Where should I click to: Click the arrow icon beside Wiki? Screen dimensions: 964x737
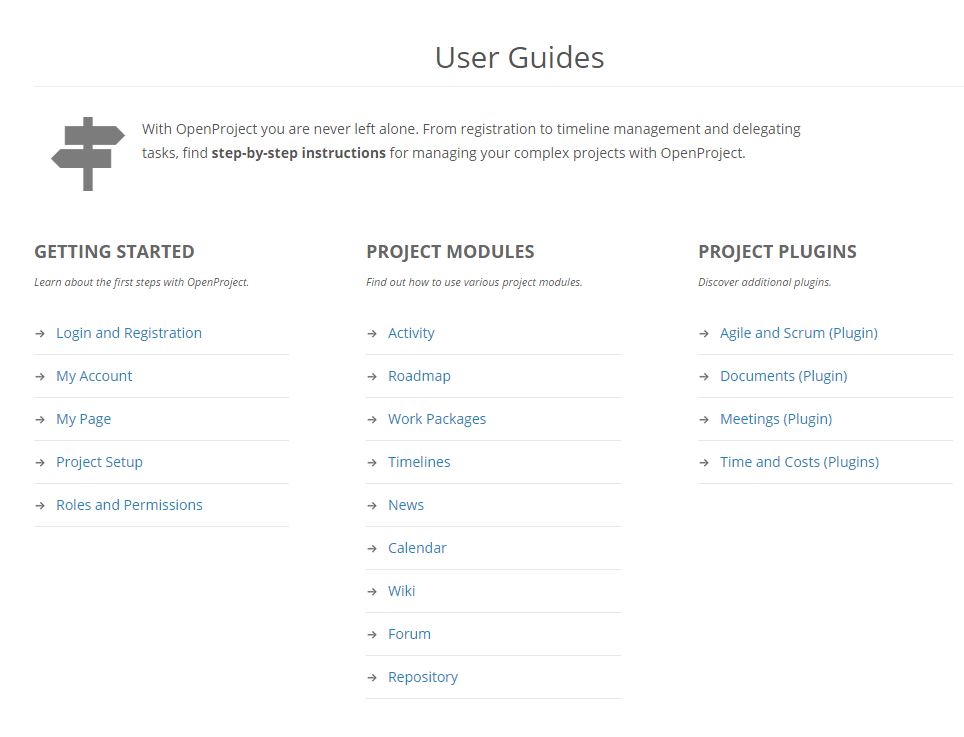point(372,590)
